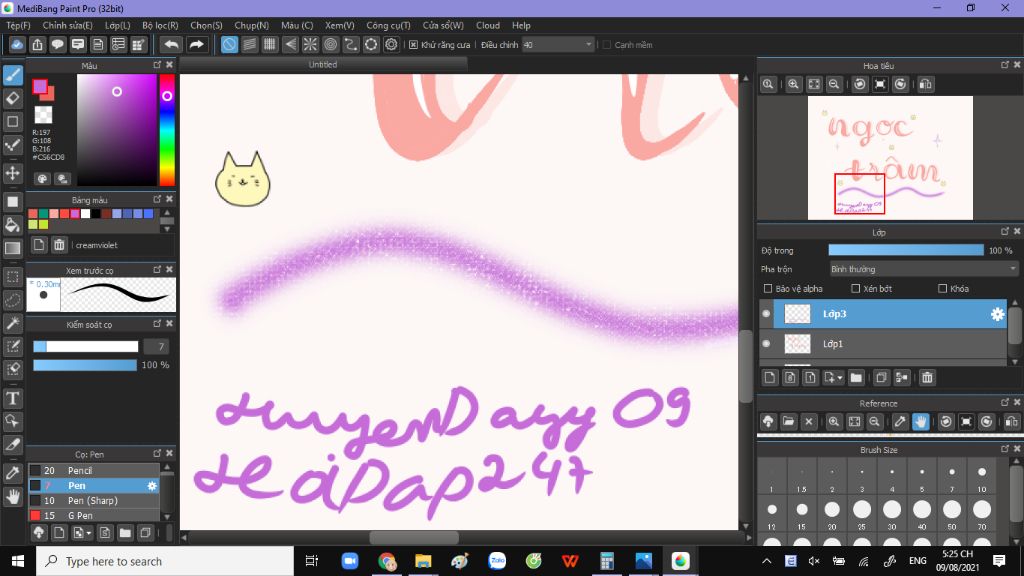The height and width of the screenshot is (576, 1024).
Task: Toggle visibility of layer Lớp3
Action: pyautogui.click(x=766, y=313)
